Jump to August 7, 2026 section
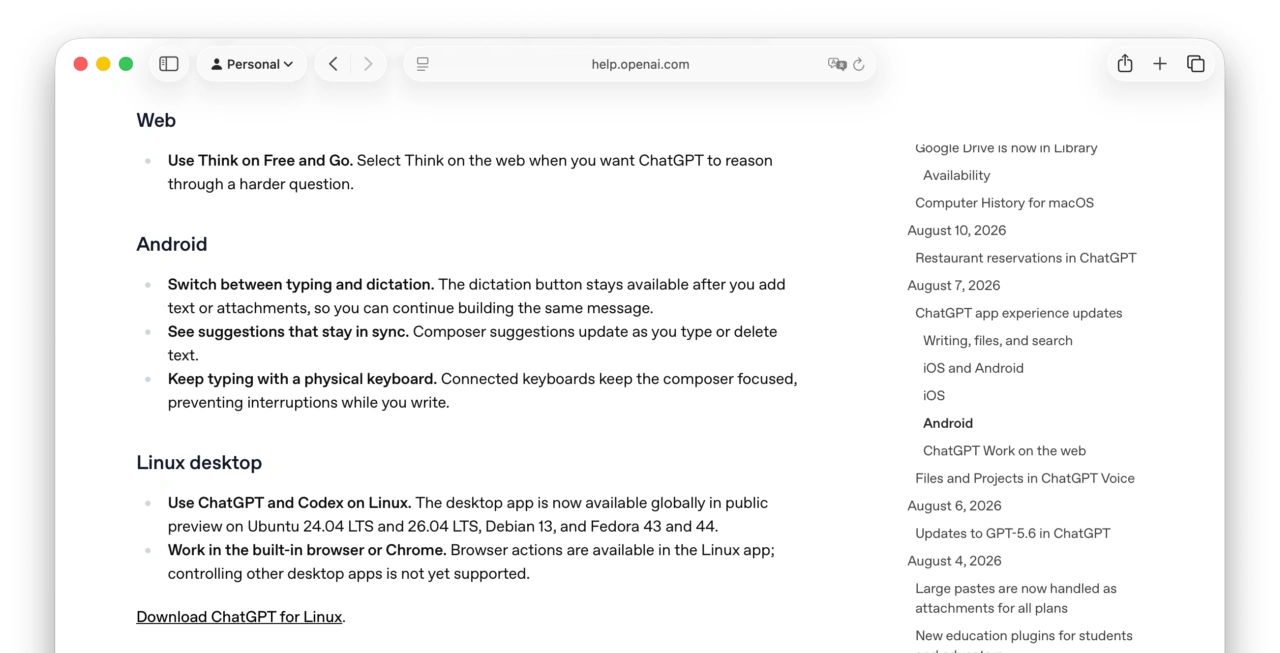1280x653 pixels. [x=954, y=286]
